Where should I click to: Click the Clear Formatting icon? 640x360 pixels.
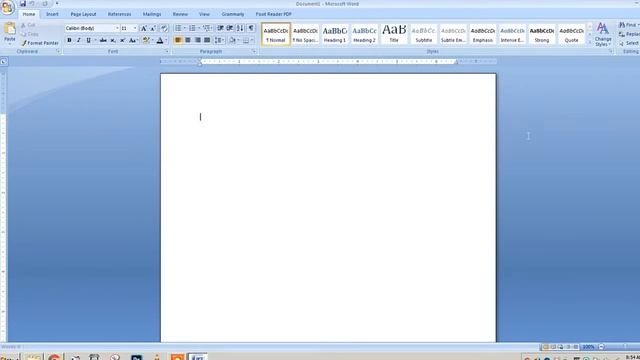tap(164, 28)
